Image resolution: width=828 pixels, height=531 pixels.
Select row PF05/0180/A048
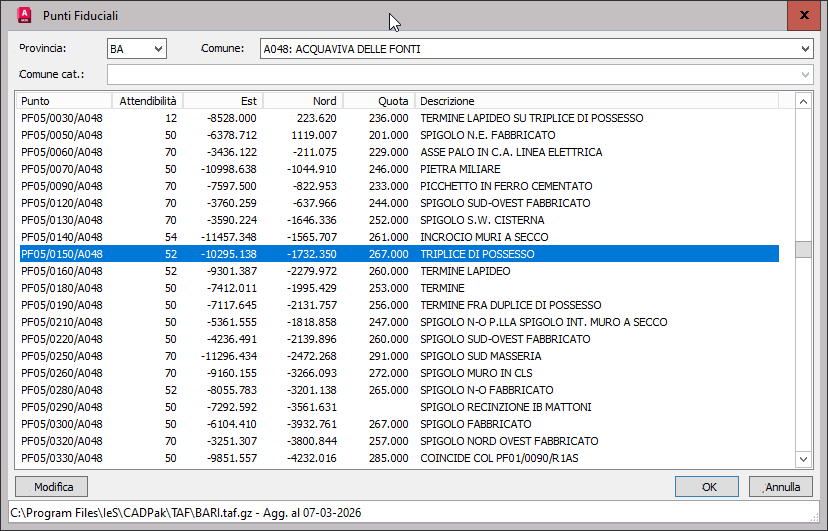click(x=399, y=288)
